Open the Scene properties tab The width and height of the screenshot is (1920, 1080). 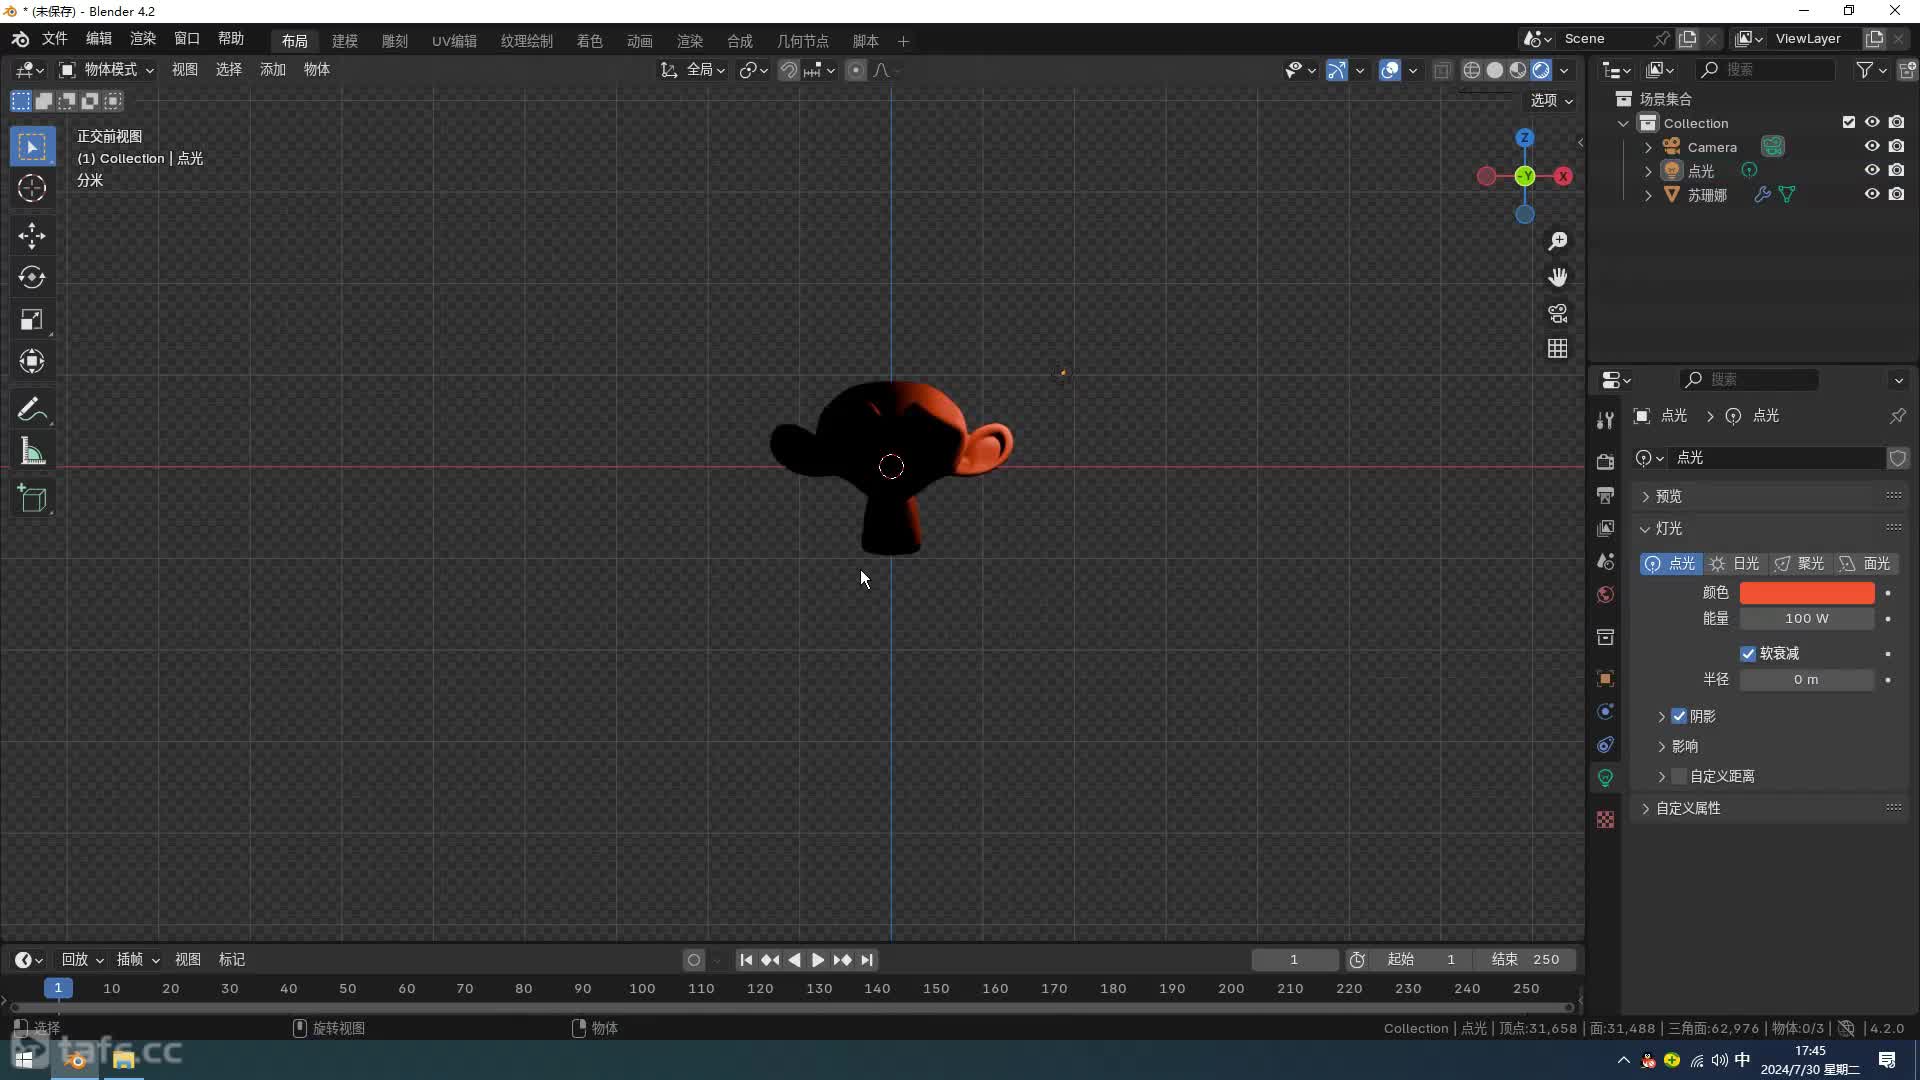tap(1605, 561)
